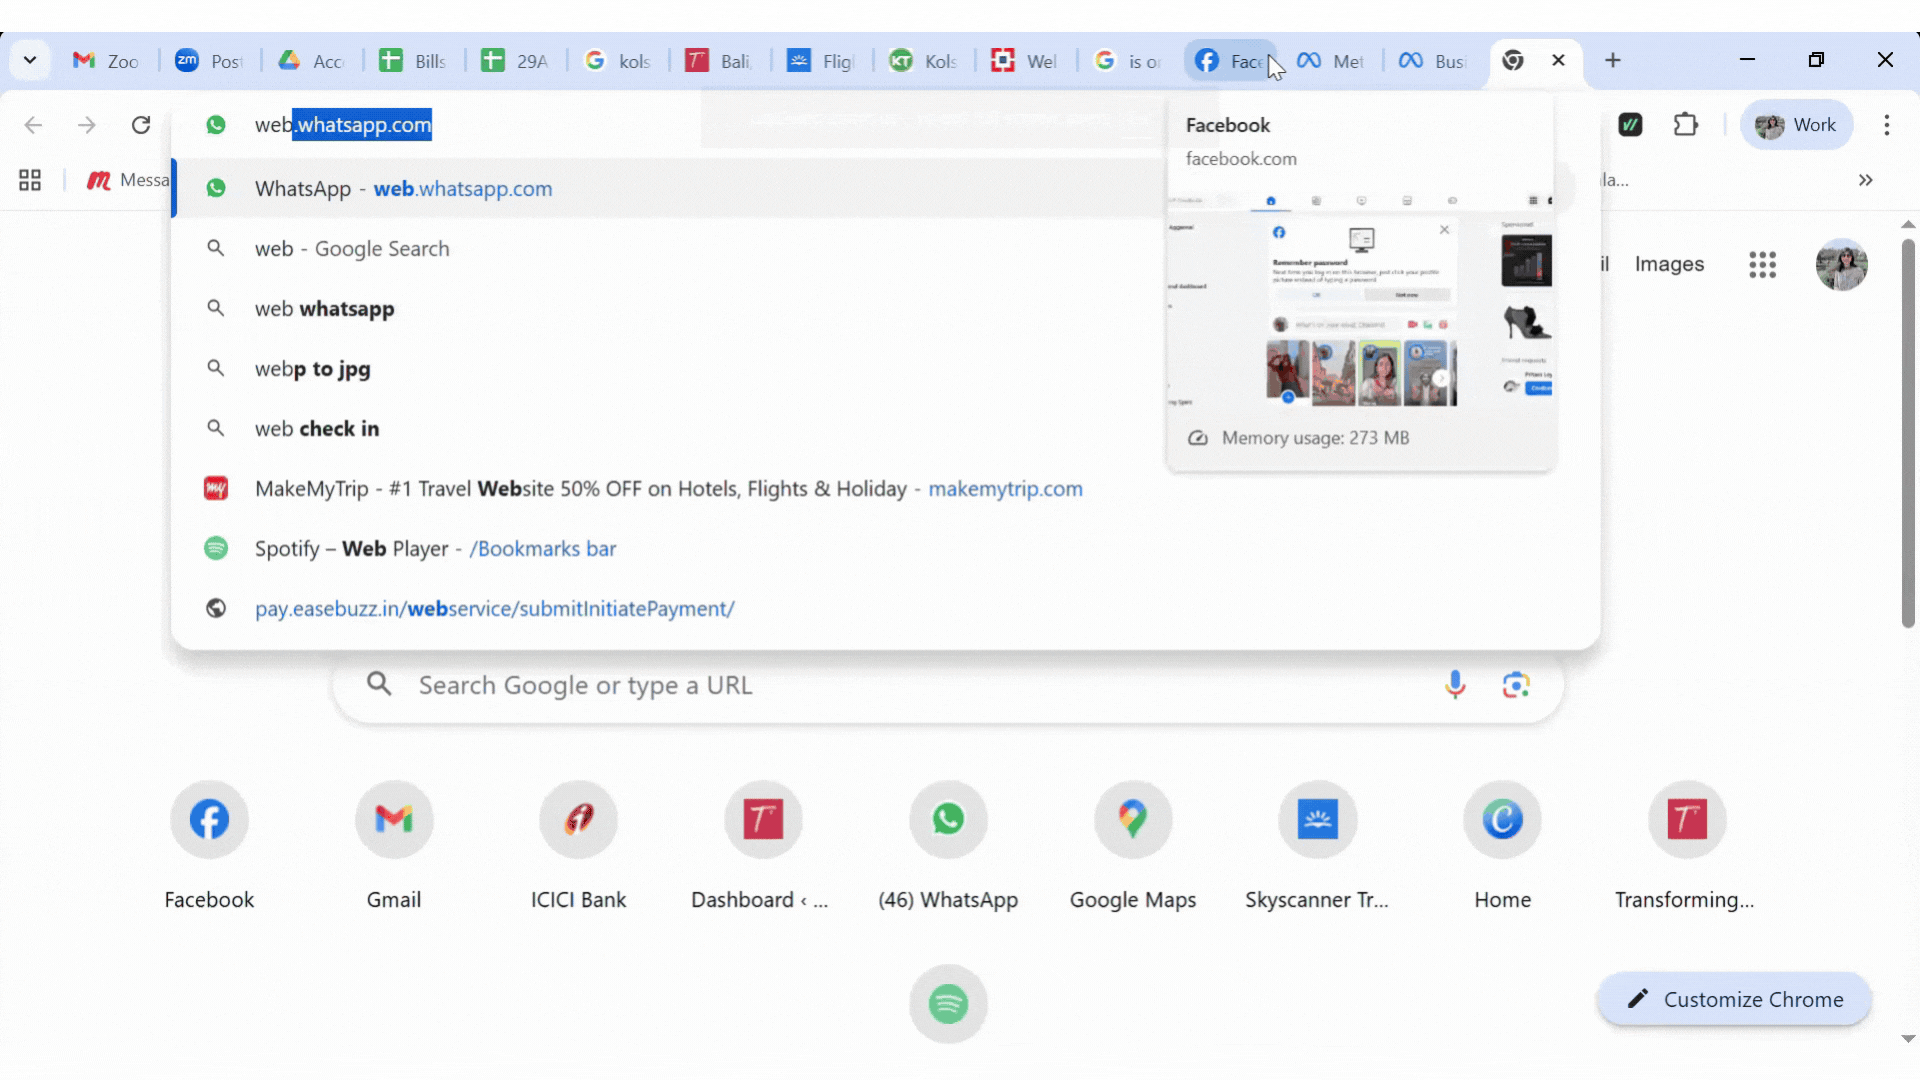Open the Chrome three-dot menu
The height and width of the screenshot is (1080, 1920).
[1886, 125]
